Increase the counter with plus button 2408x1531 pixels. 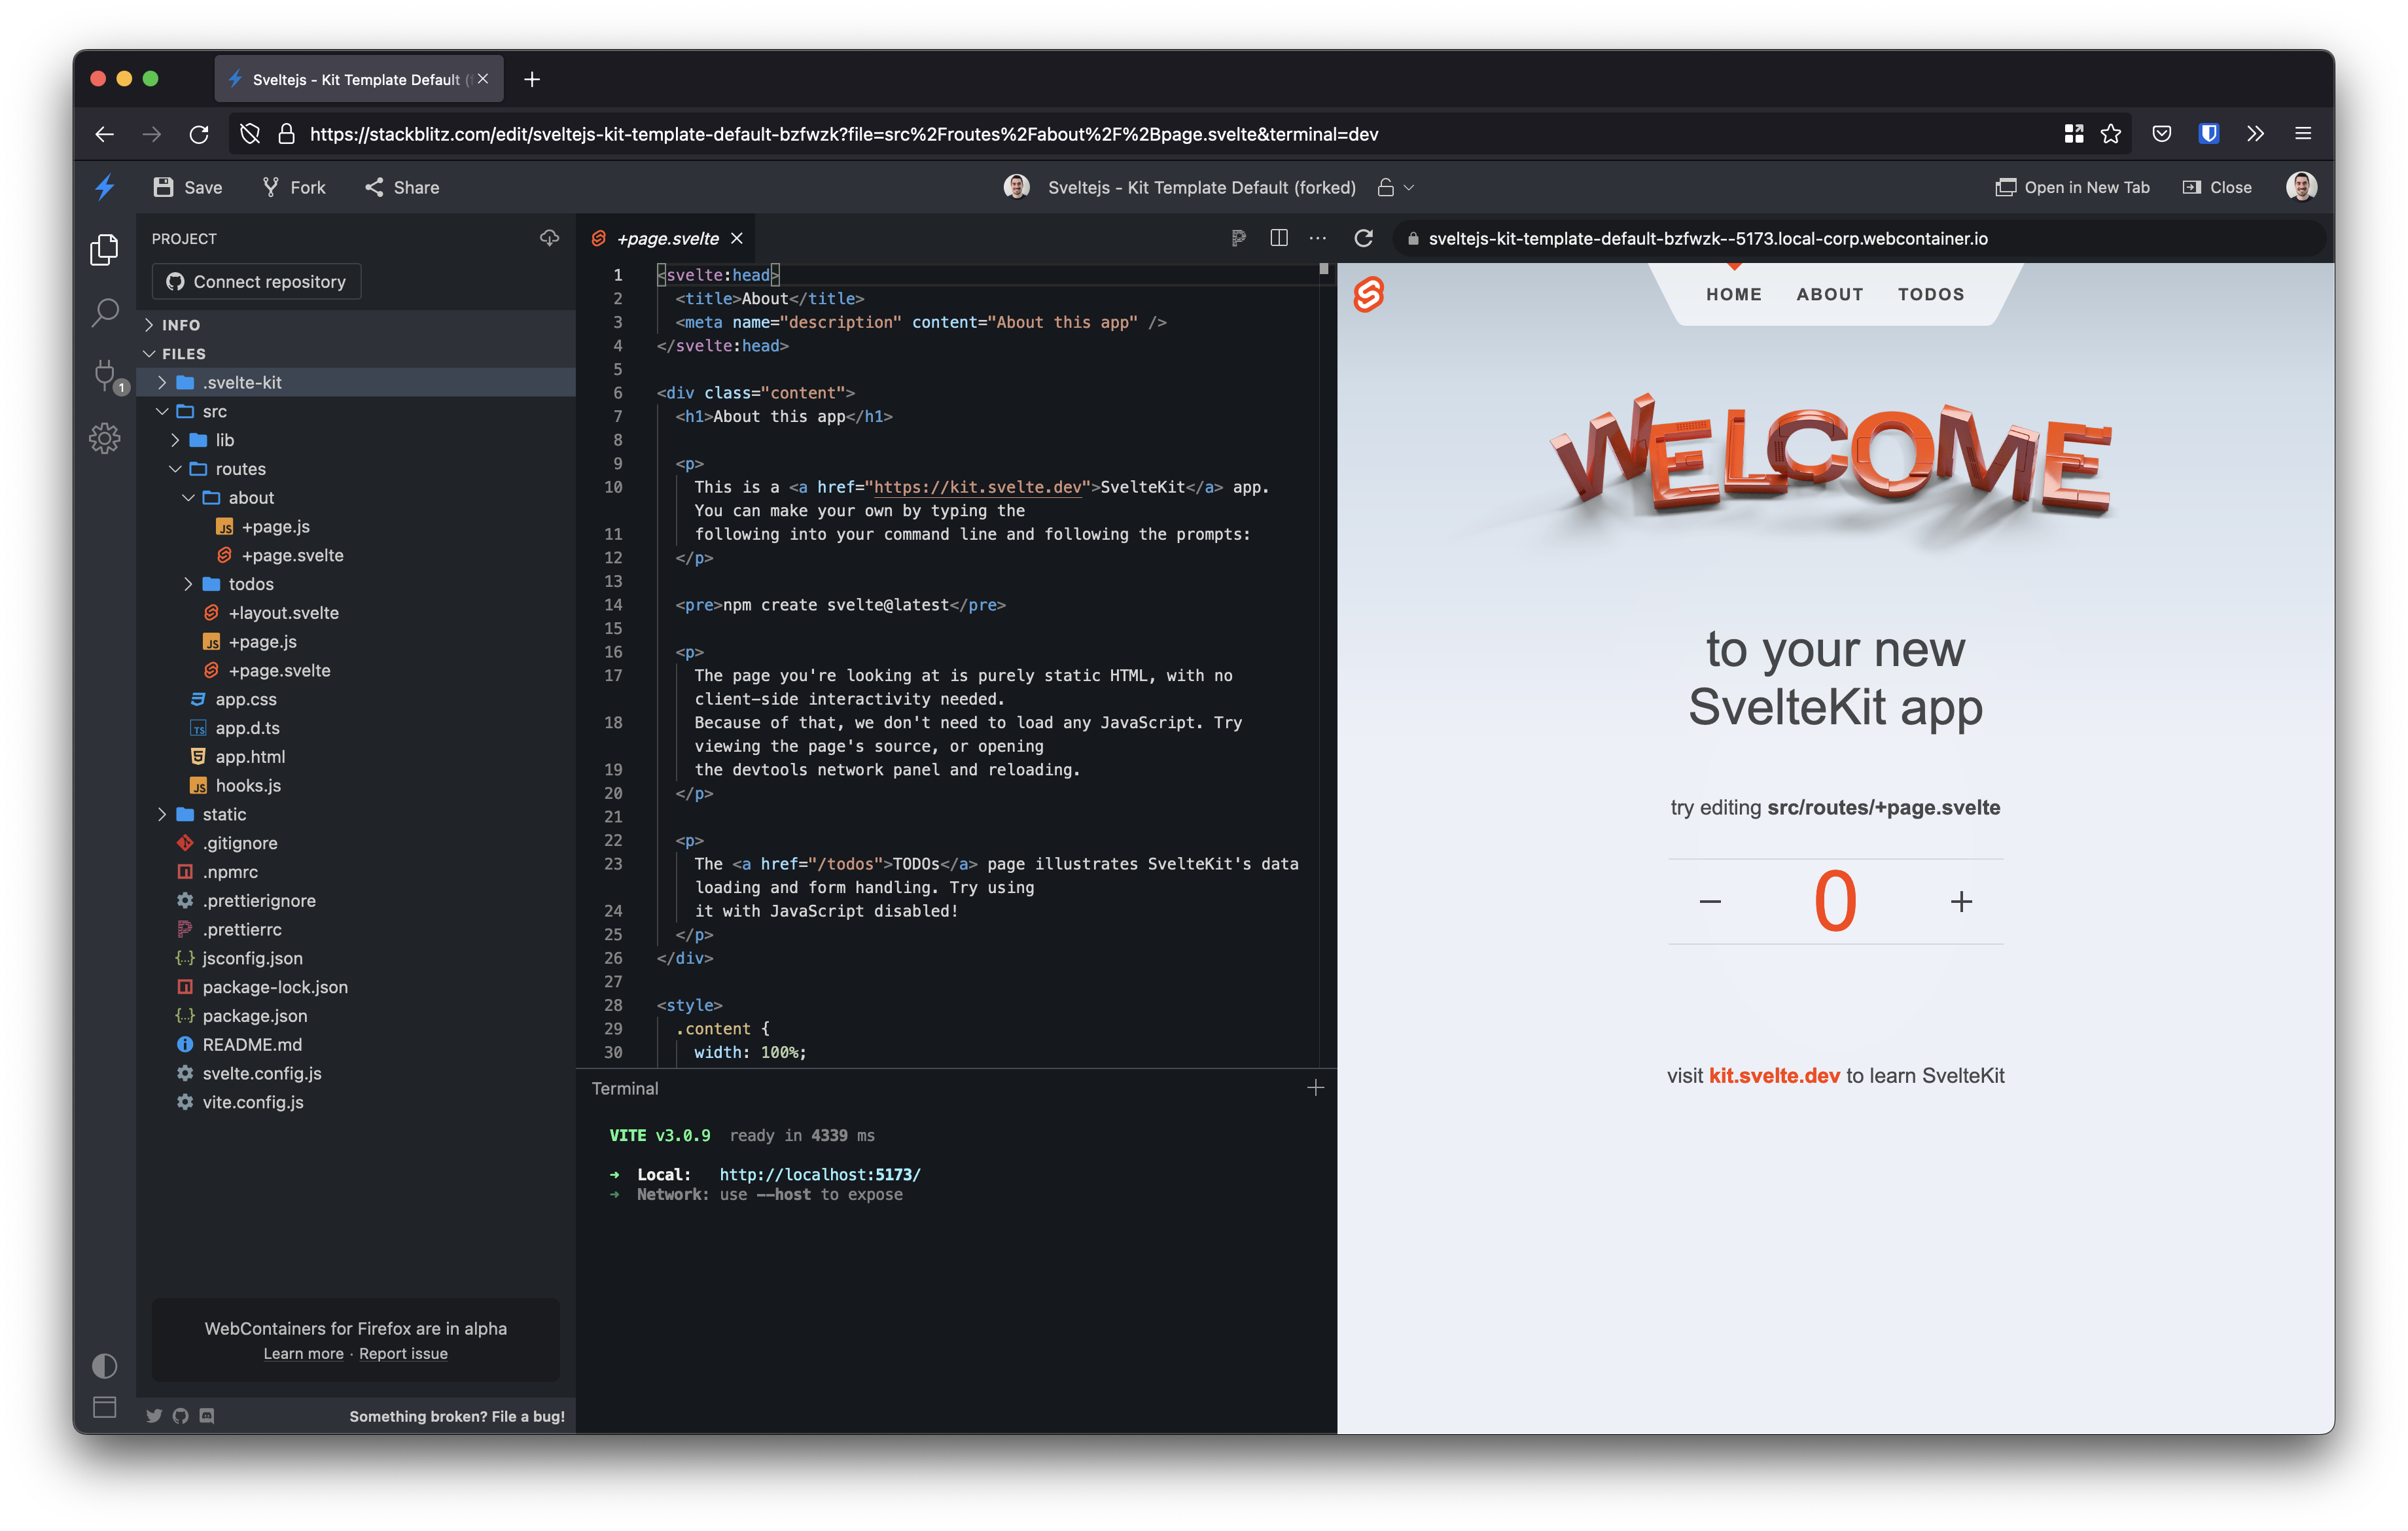1961,902
